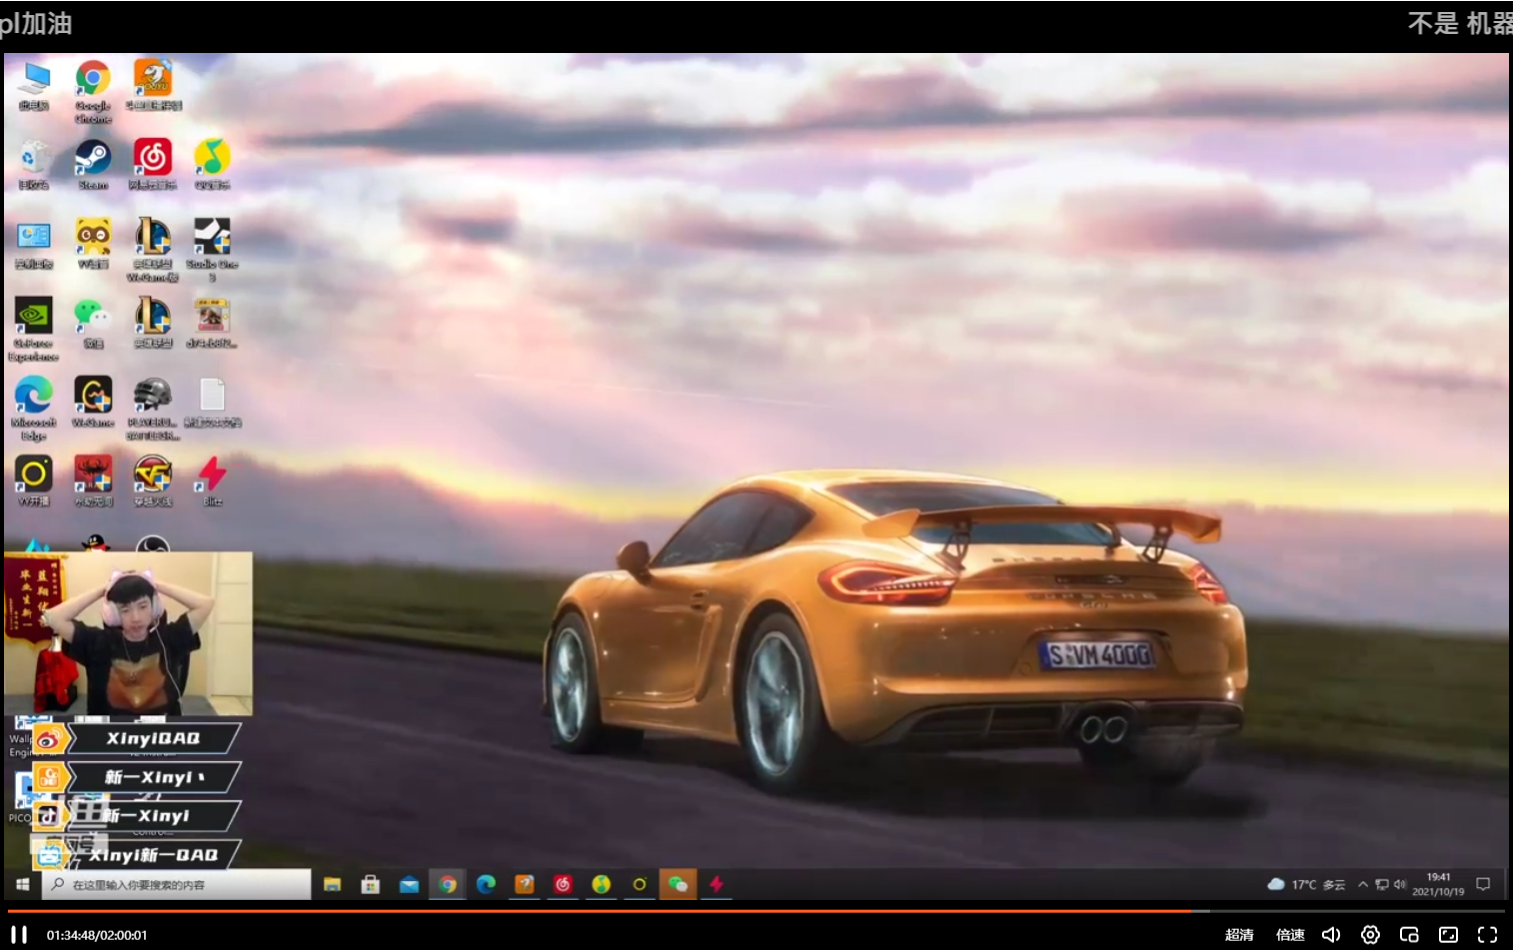
Task: Switch to web-page fullscreen view
Action: coord(1448,934)
